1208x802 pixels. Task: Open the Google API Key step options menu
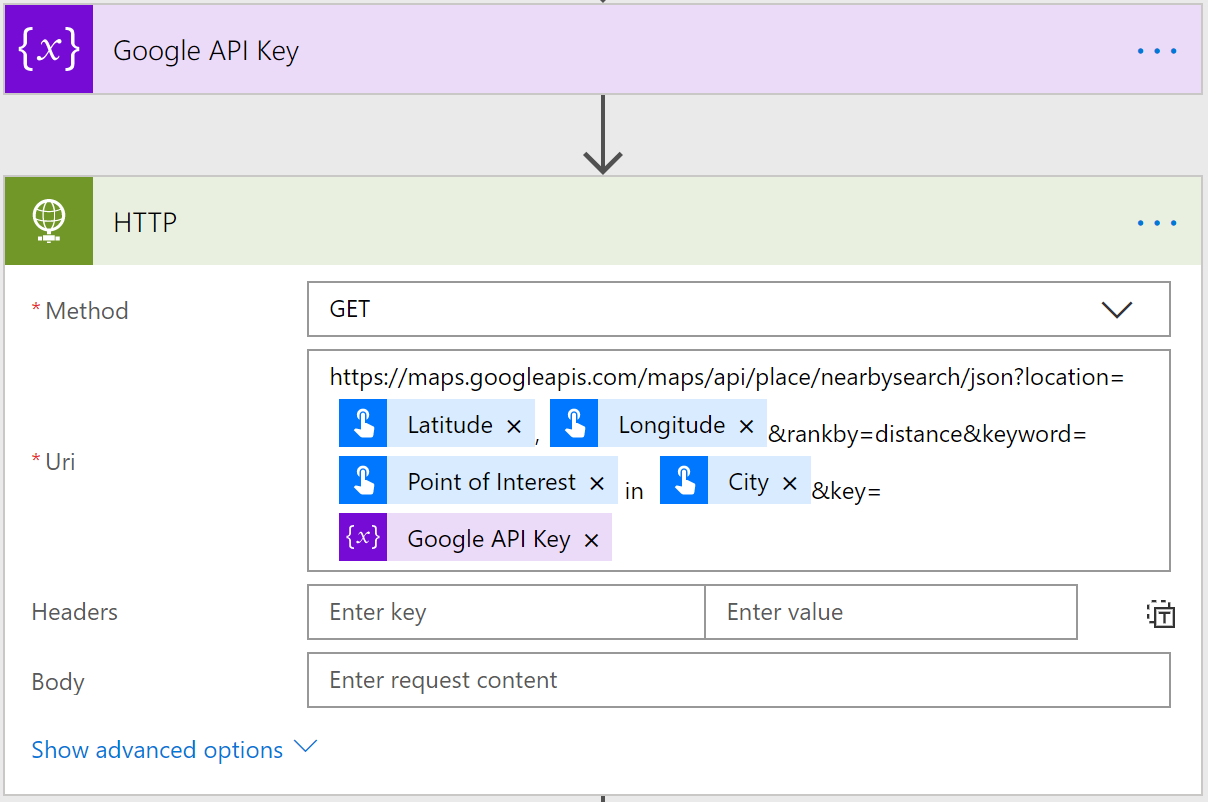pyautogui.click(x=1157, y=50)
